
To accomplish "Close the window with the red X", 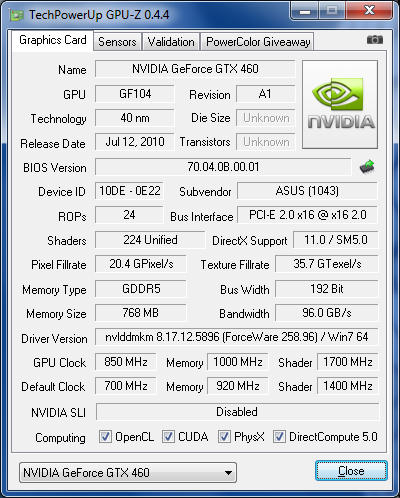I will 369,11.
